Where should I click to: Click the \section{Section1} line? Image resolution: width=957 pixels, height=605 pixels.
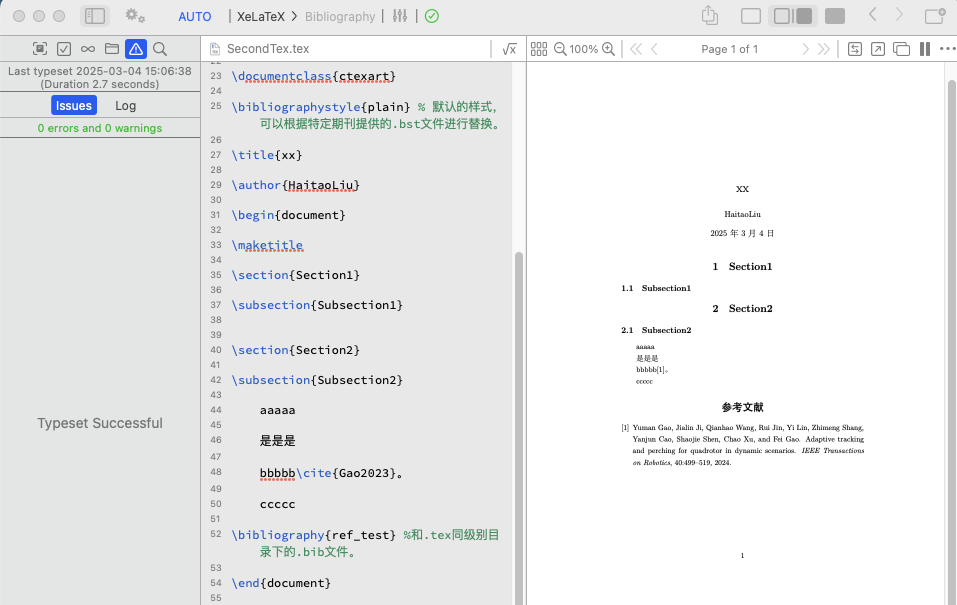295,275
